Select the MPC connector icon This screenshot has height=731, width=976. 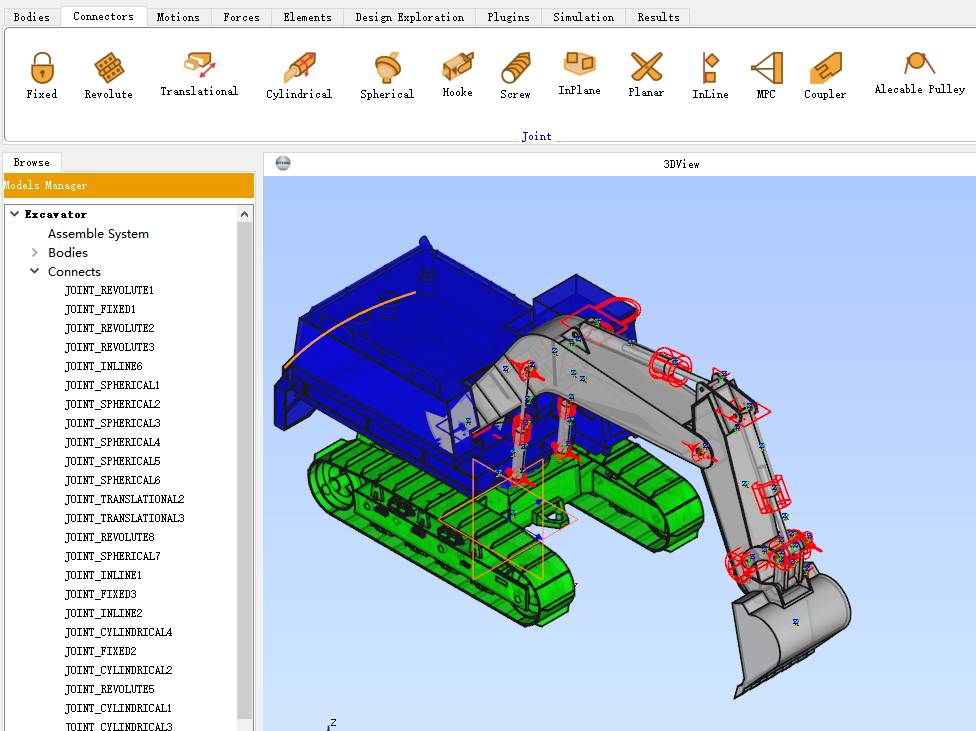click(x=766, y=75)
